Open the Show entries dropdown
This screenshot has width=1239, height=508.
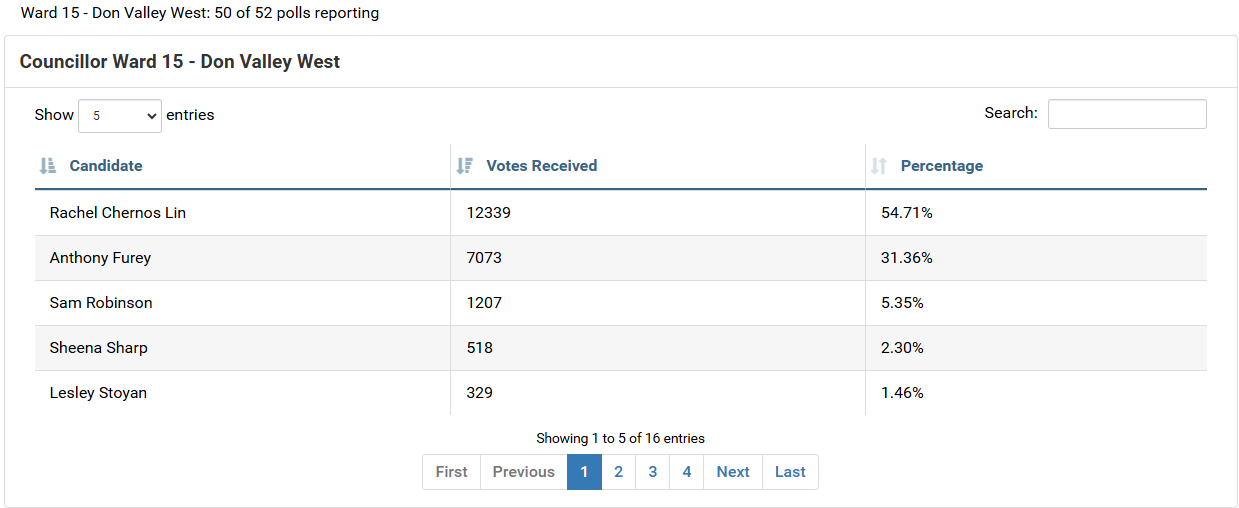[x=120, y=115]
